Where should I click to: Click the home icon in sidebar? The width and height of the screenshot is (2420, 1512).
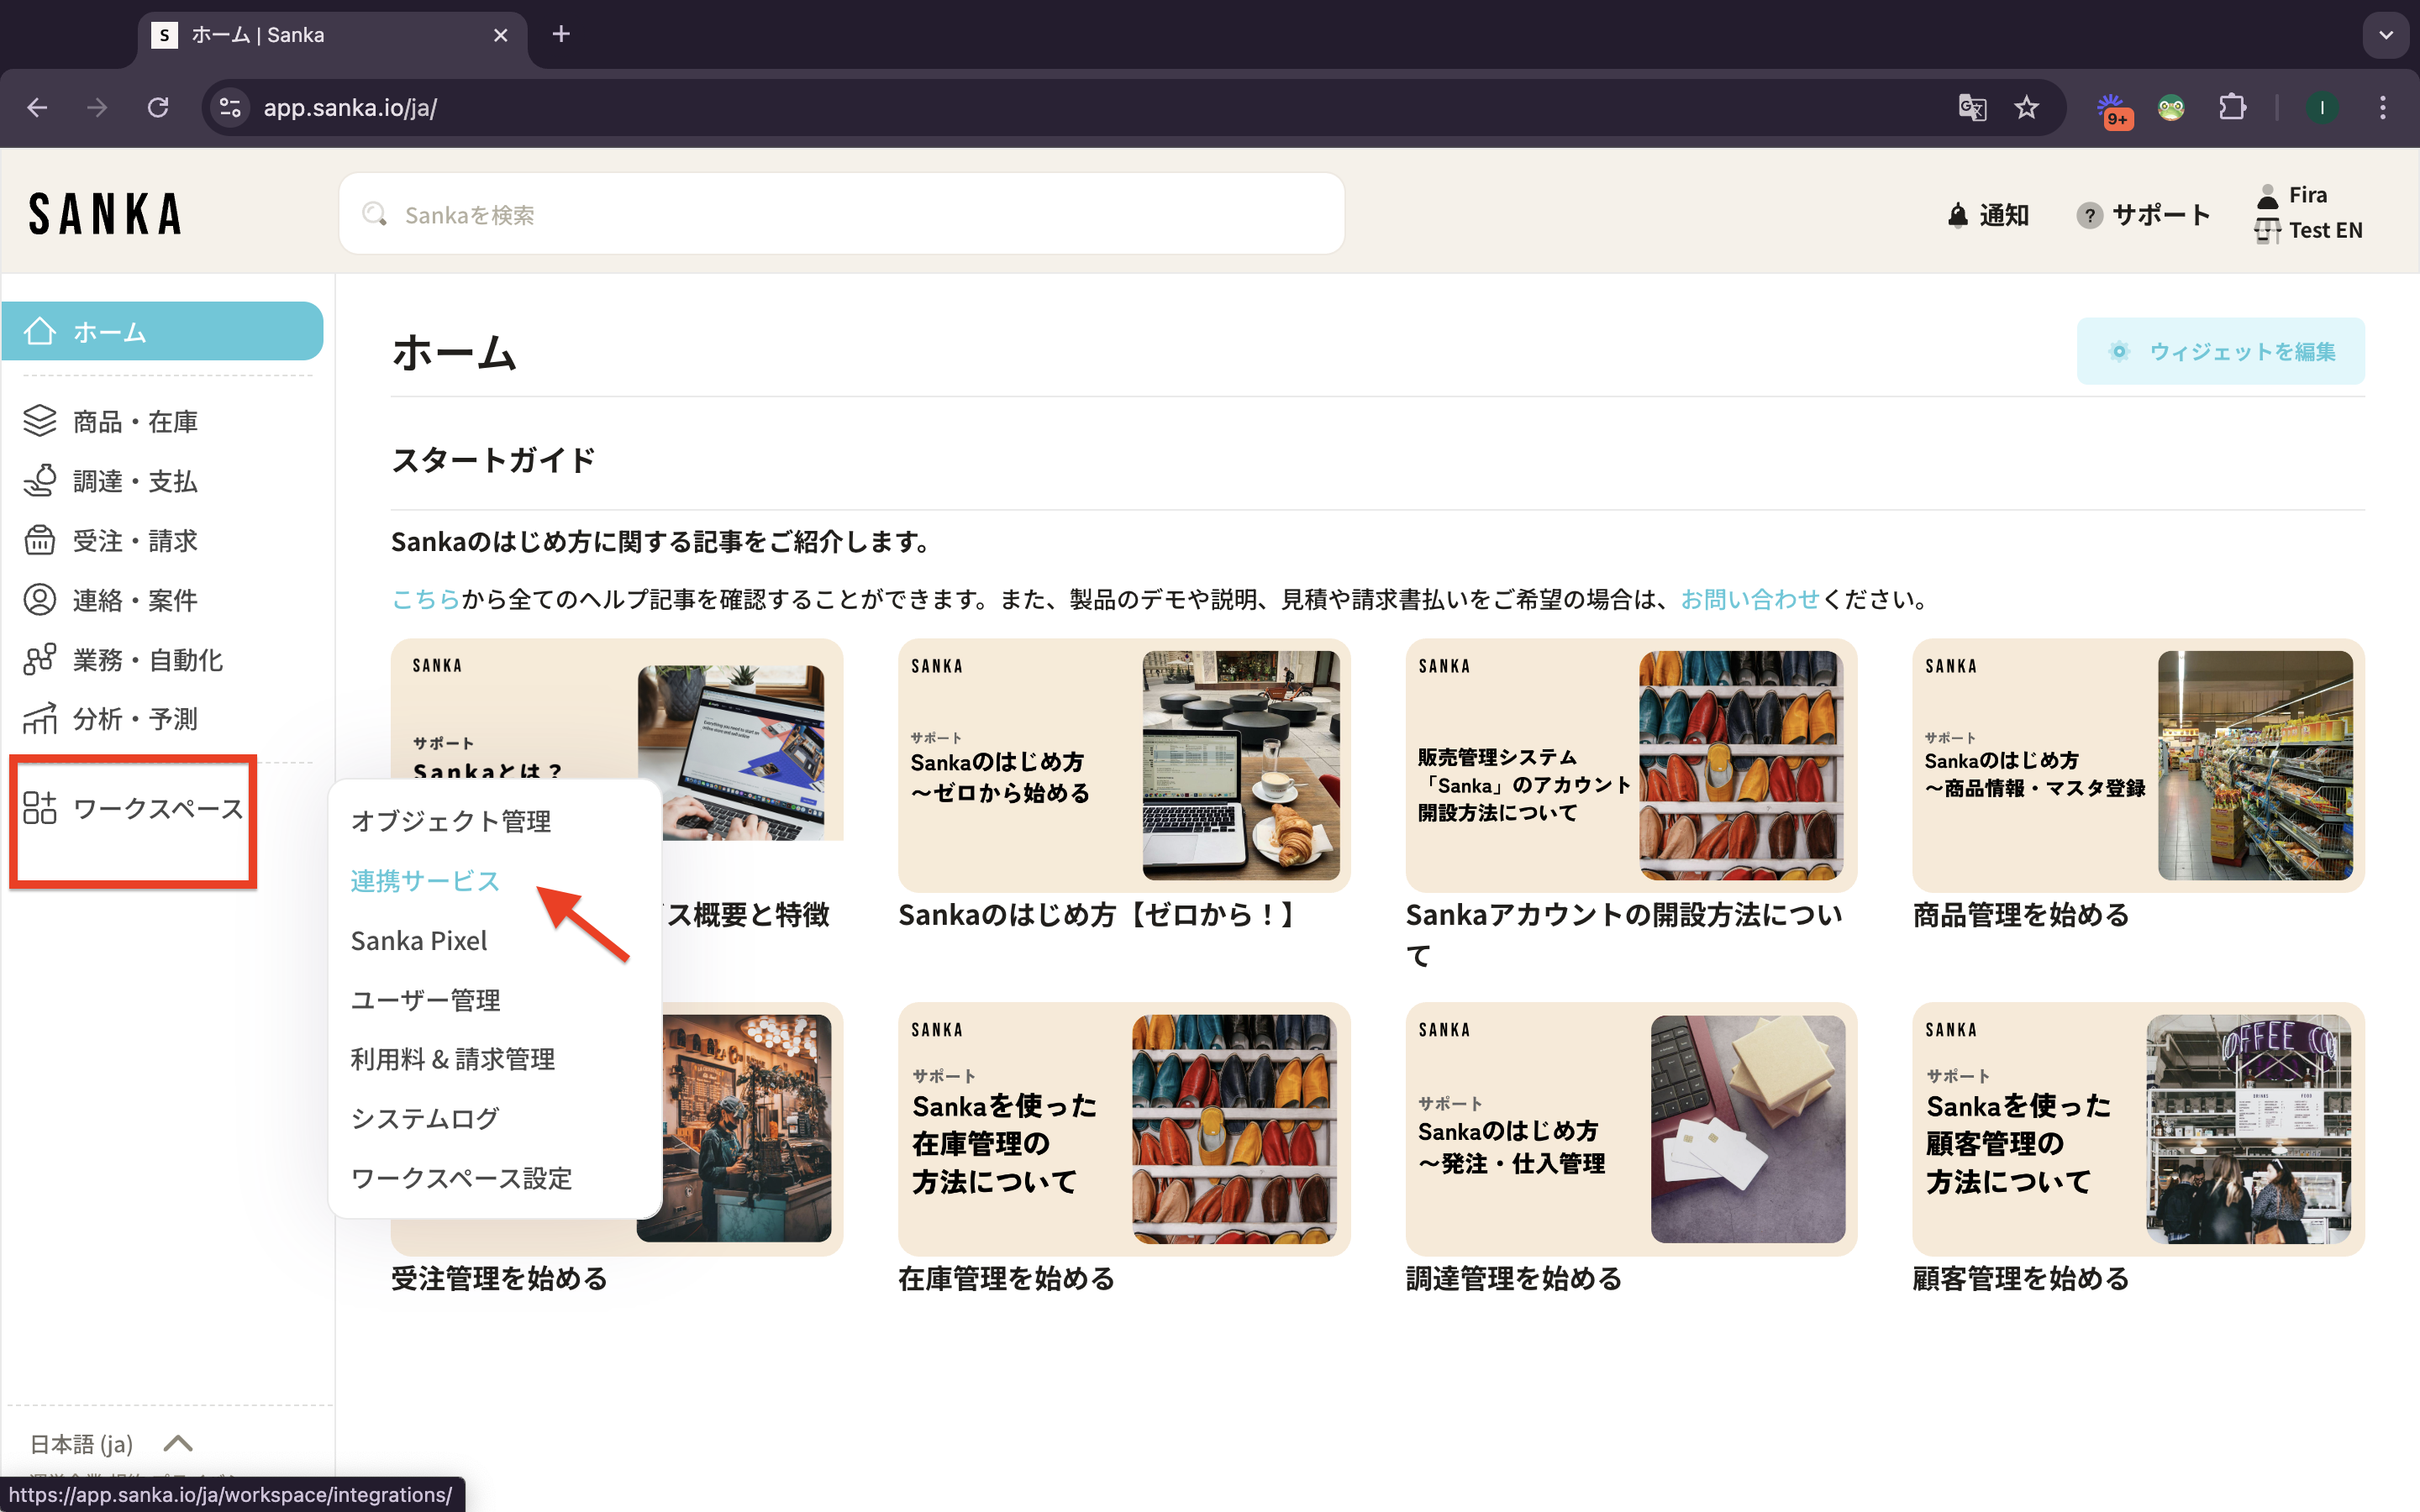coord(40,331)
